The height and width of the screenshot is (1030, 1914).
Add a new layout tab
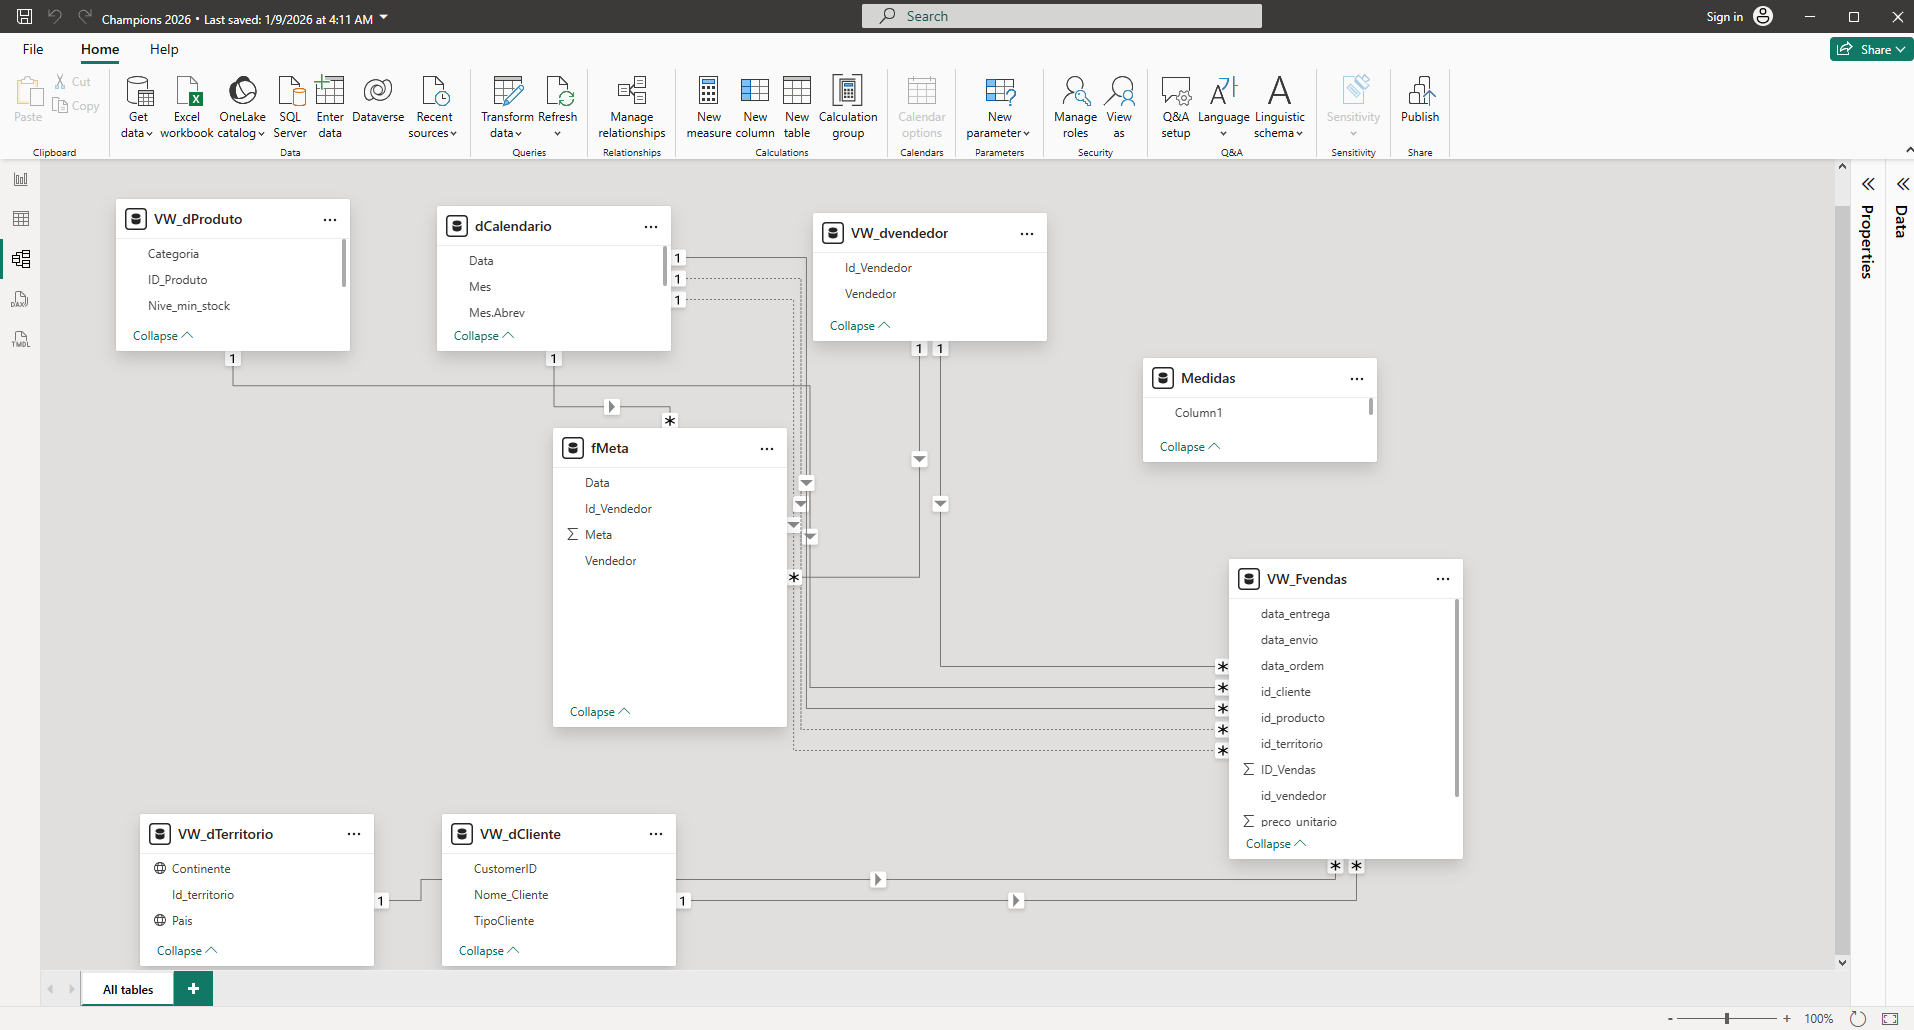(193, 989)
